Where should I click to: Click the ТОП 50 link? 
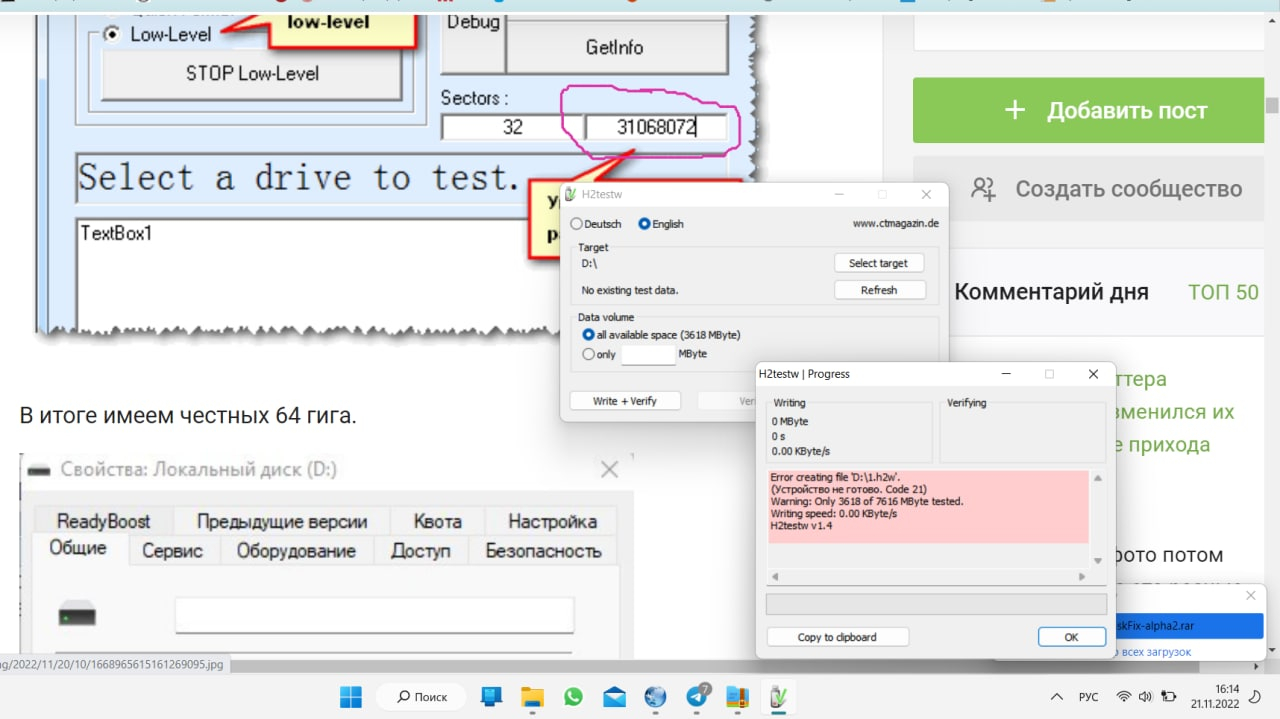pyautogui.click(x=1222, y=292)
